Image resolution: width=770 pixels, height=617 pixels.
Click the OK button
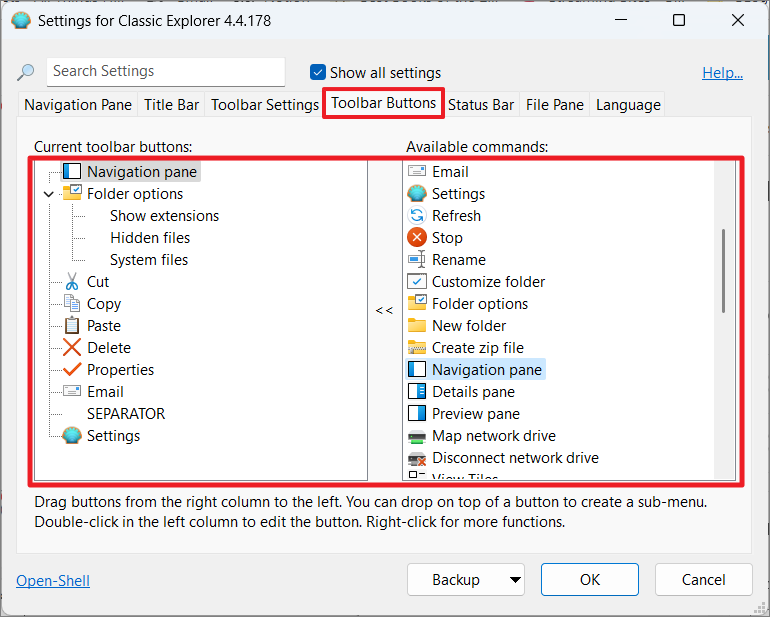[x=590, y=580]
